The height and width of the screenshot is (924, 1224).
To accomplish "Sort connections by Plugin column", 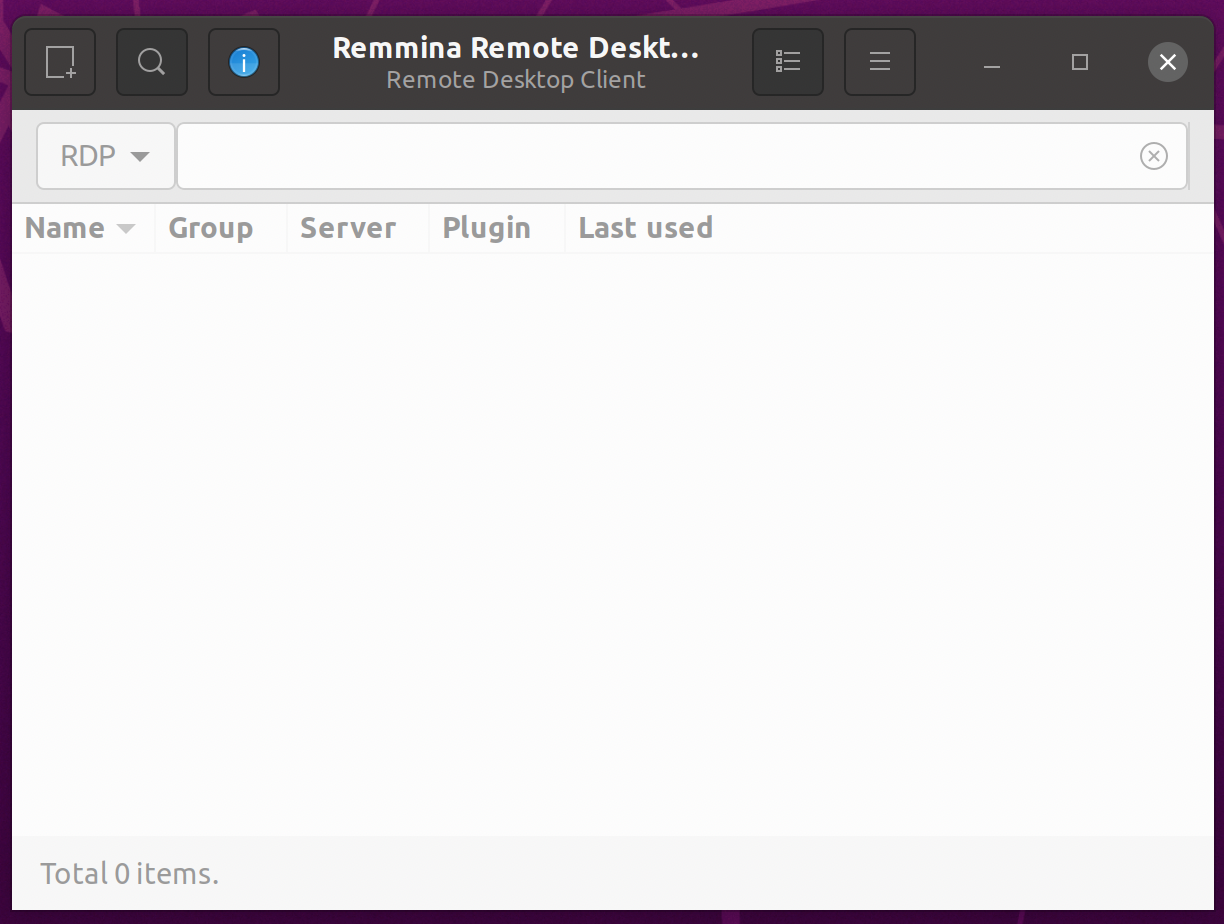I will [x=497, y=228].
